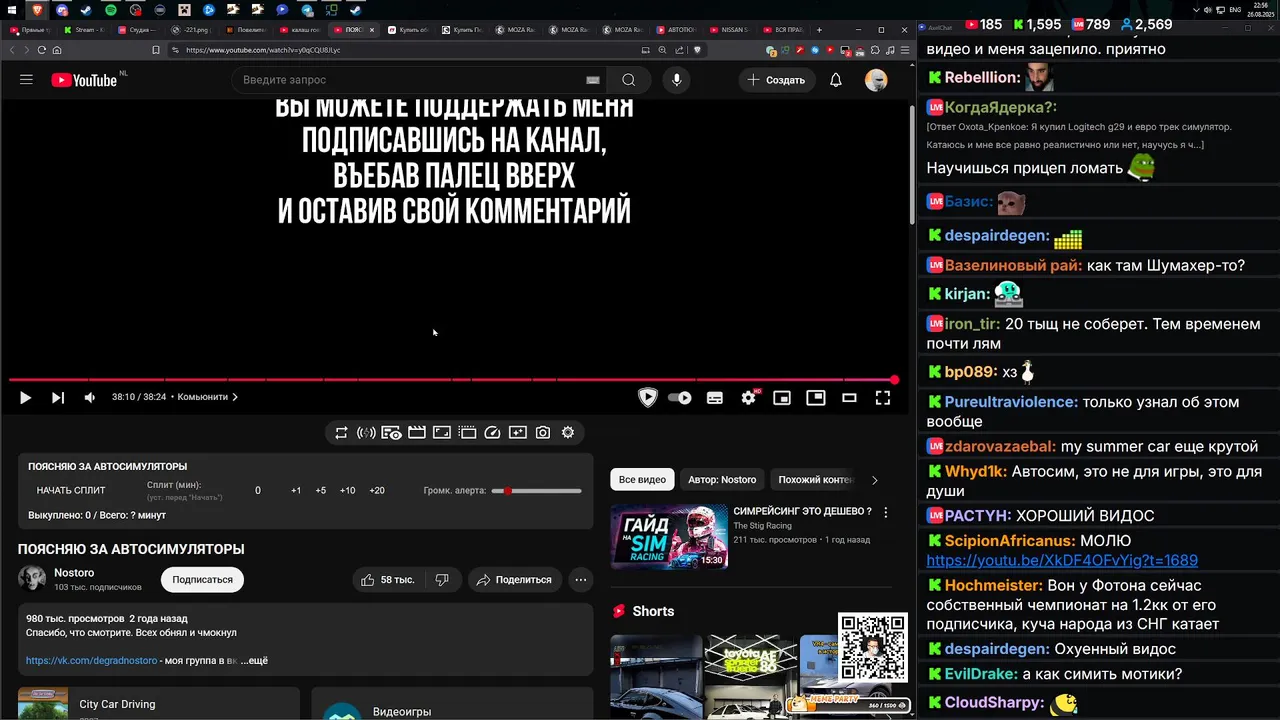The height and width of the screenshot is (720, 1280).
Task: Open picture-in-picture player button
Action: pos(816,397)
